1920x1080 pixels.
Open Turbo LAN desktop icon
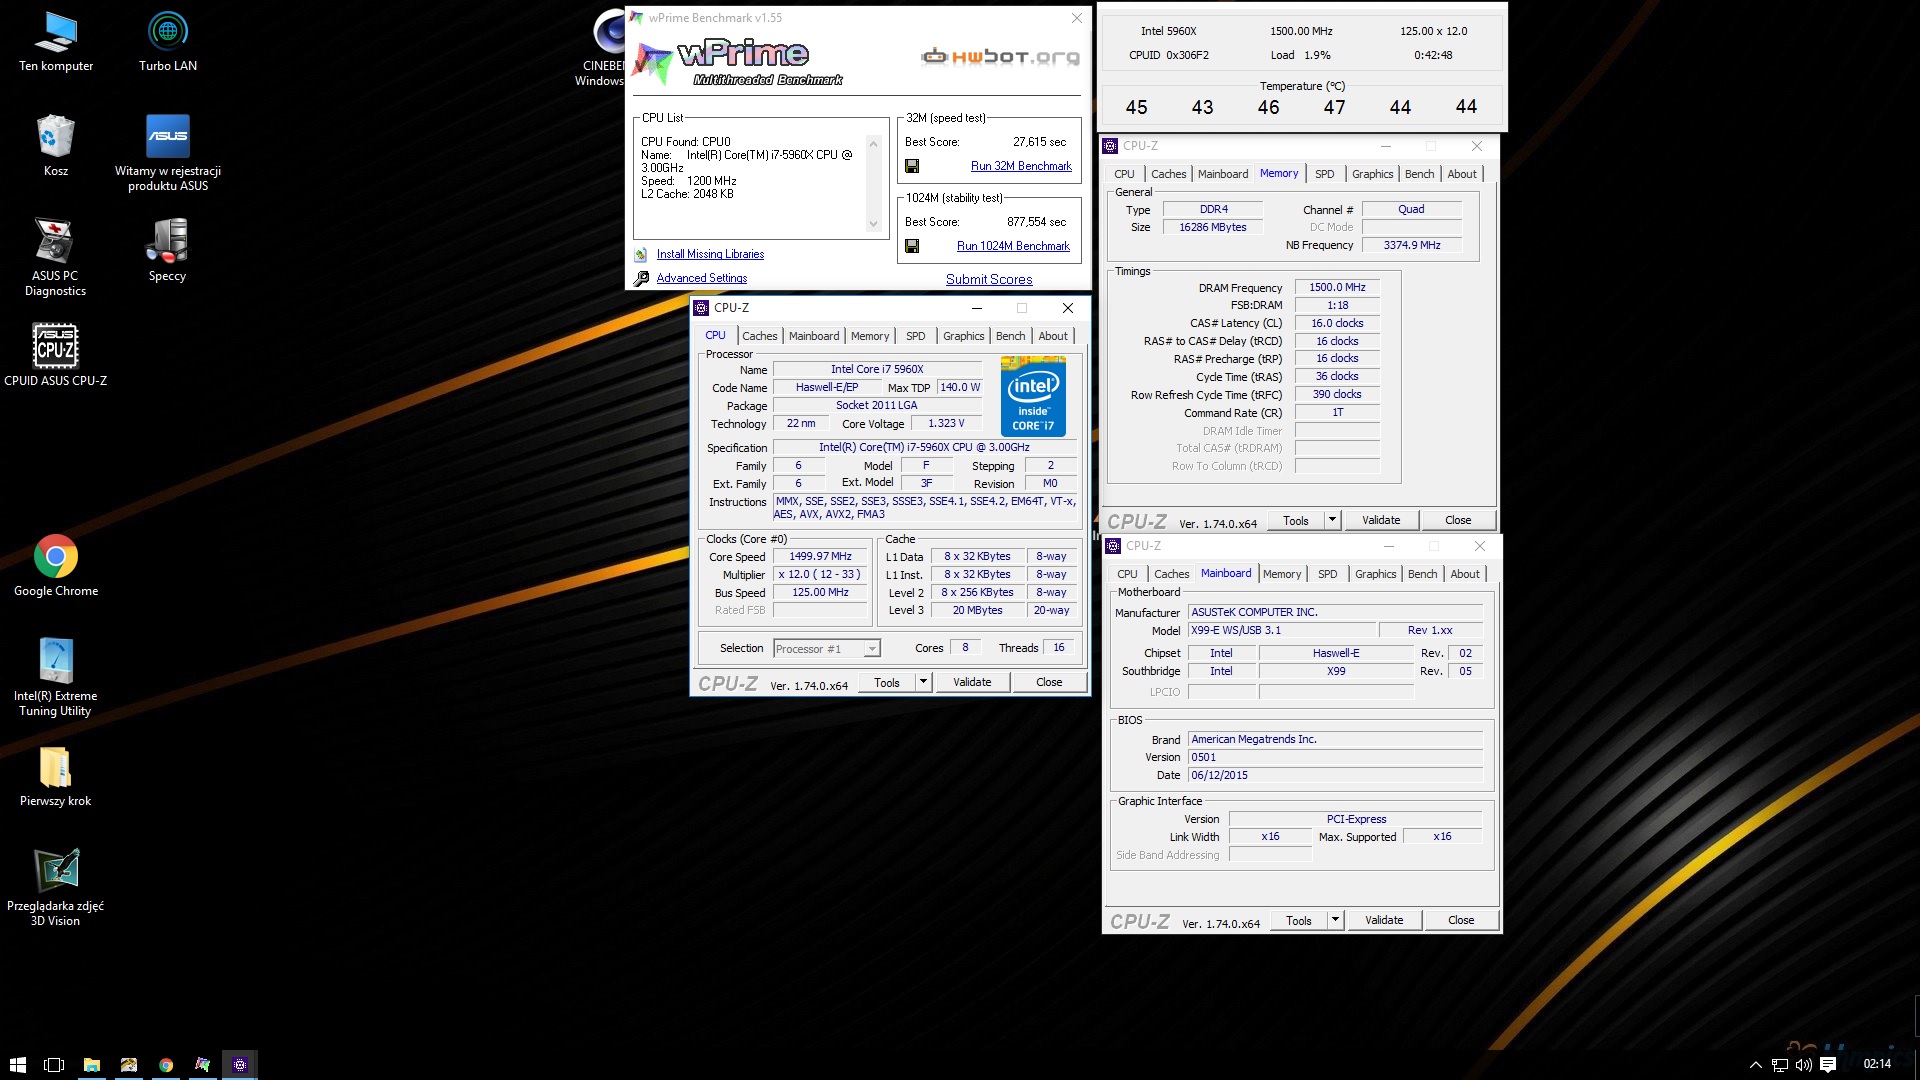pos(168,43)
